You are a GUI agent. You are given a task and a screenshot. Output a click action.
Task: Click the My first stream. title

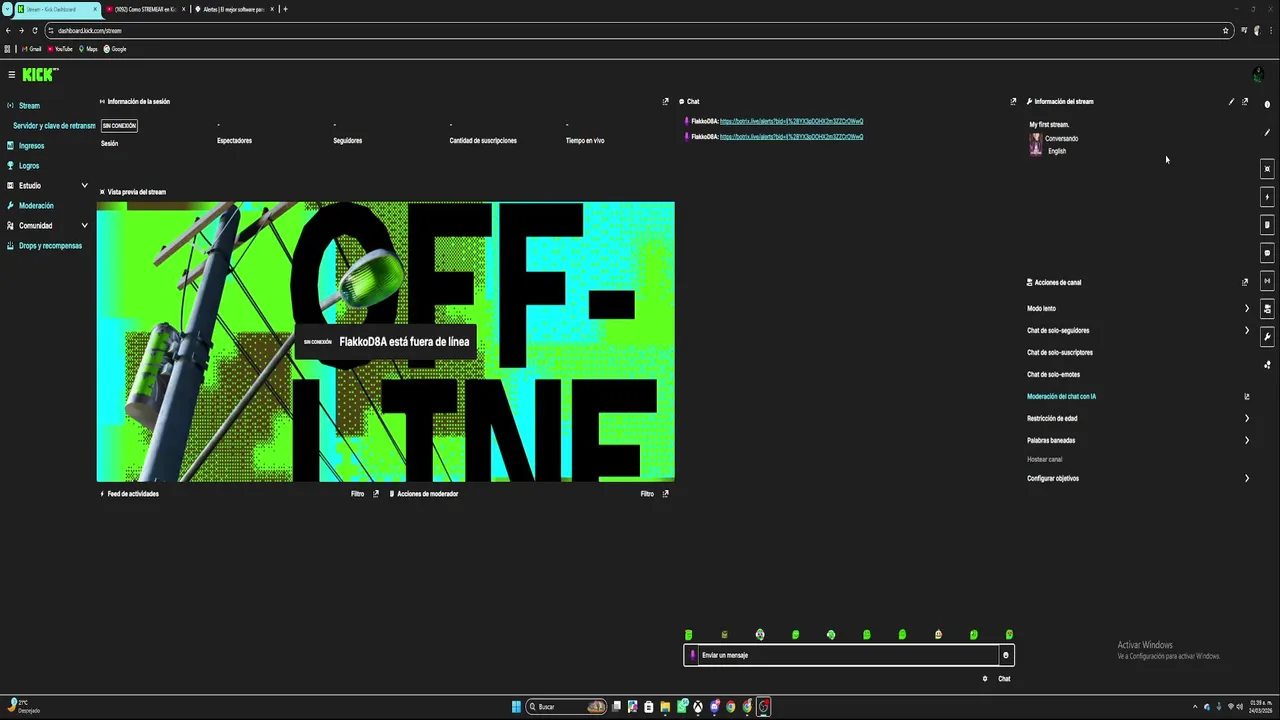coord(1049,125)
